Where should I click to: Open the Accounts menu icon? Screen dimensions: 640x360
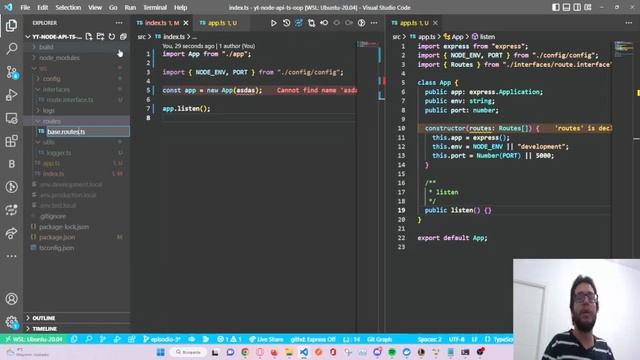11,299
